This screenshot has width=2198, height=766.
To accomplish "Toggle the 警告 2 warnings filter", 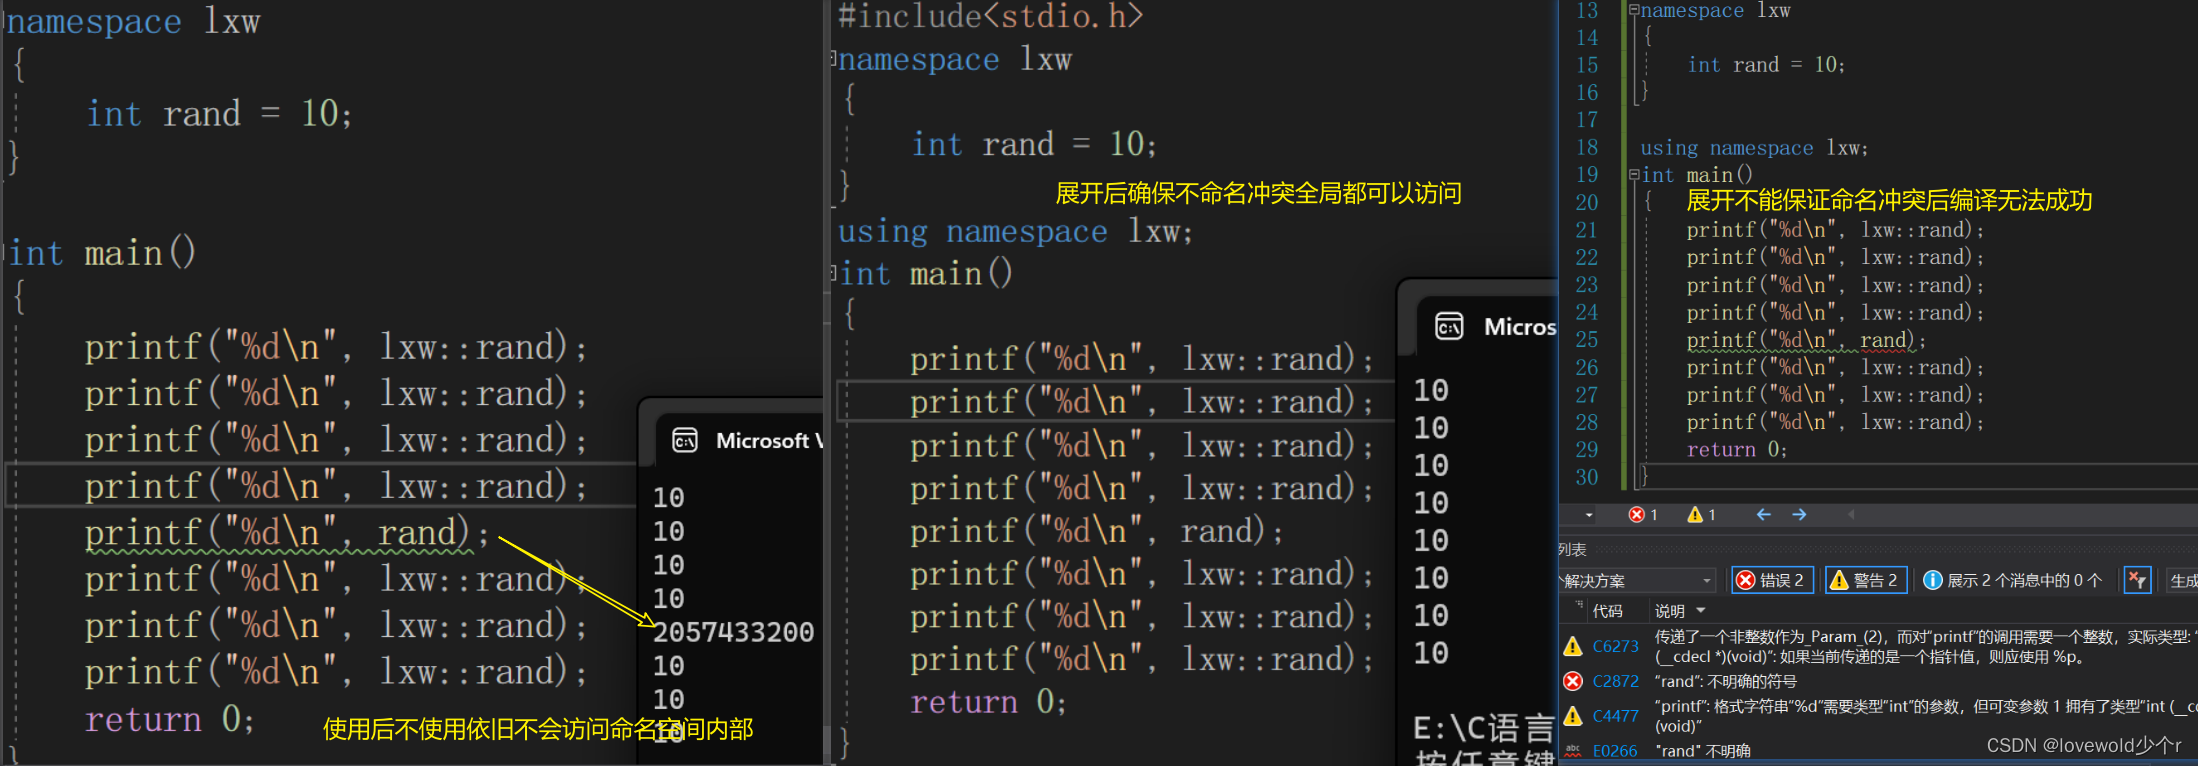I will click(x=1866, y=580).
